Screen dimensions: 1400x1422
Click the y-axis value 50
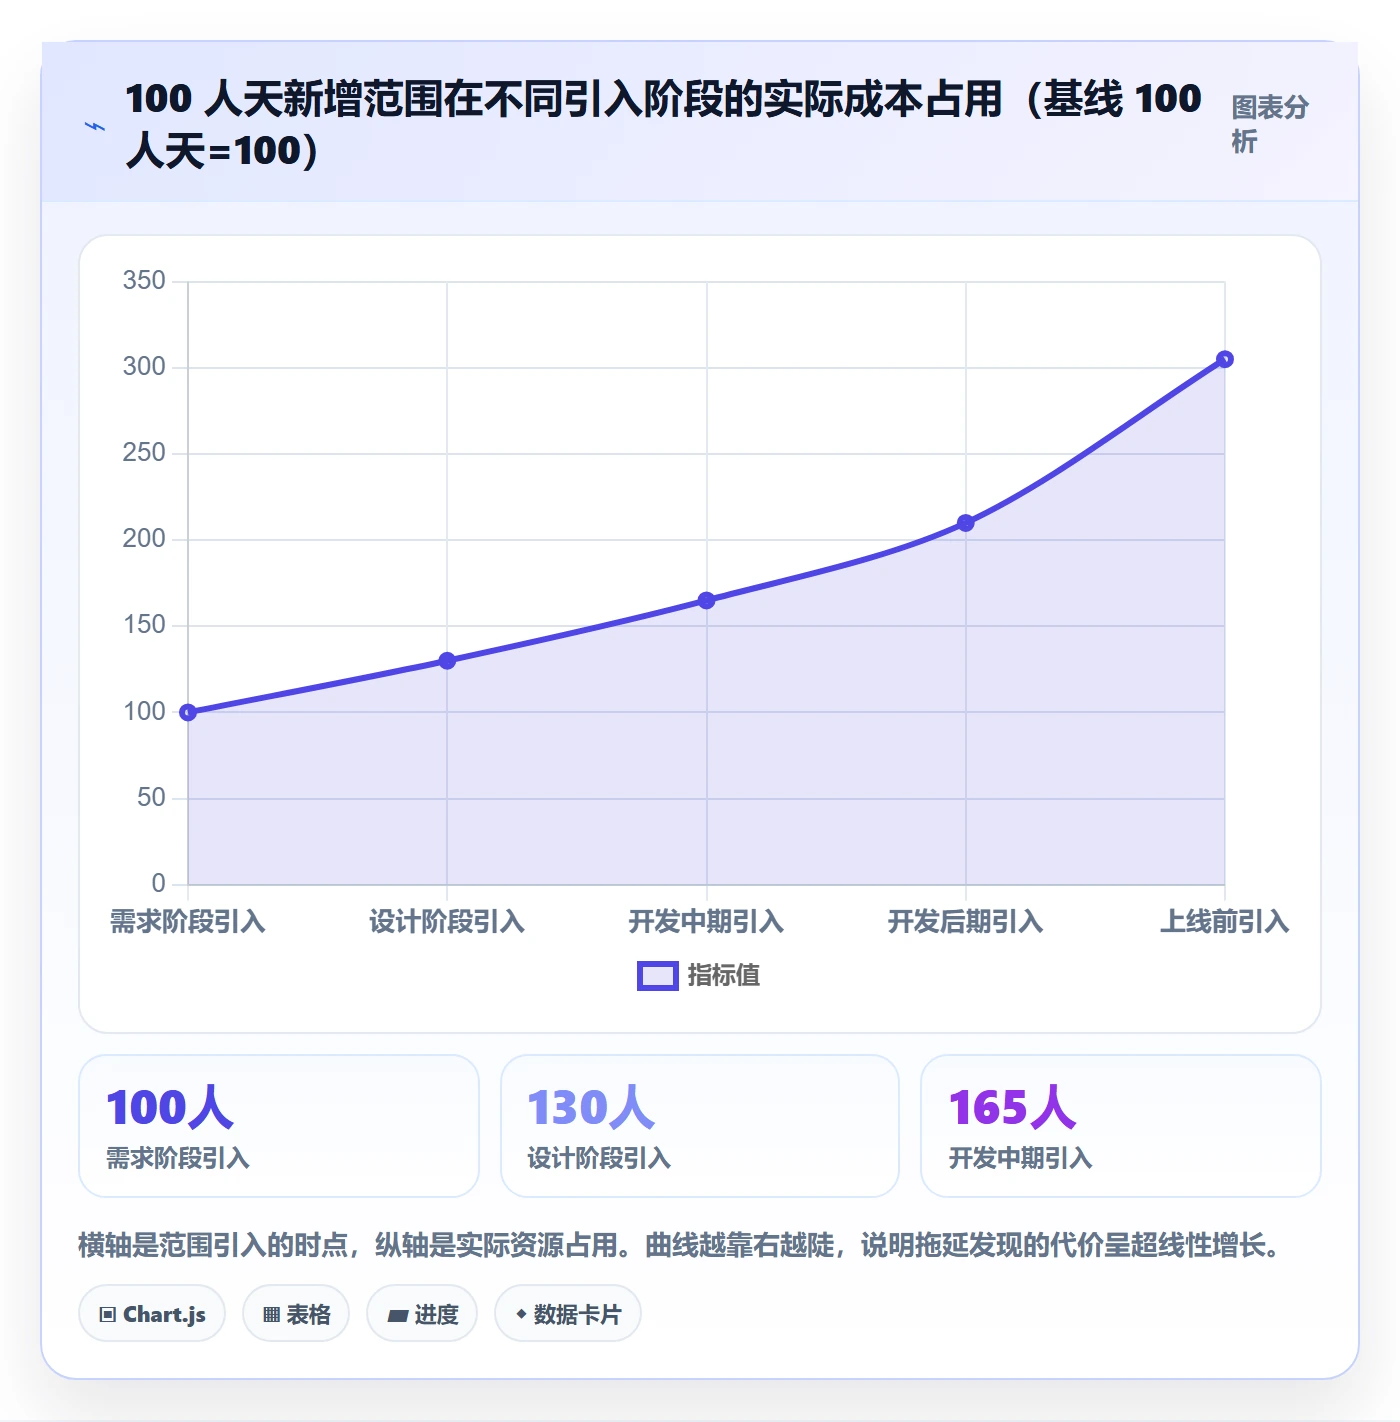point(151,797)
